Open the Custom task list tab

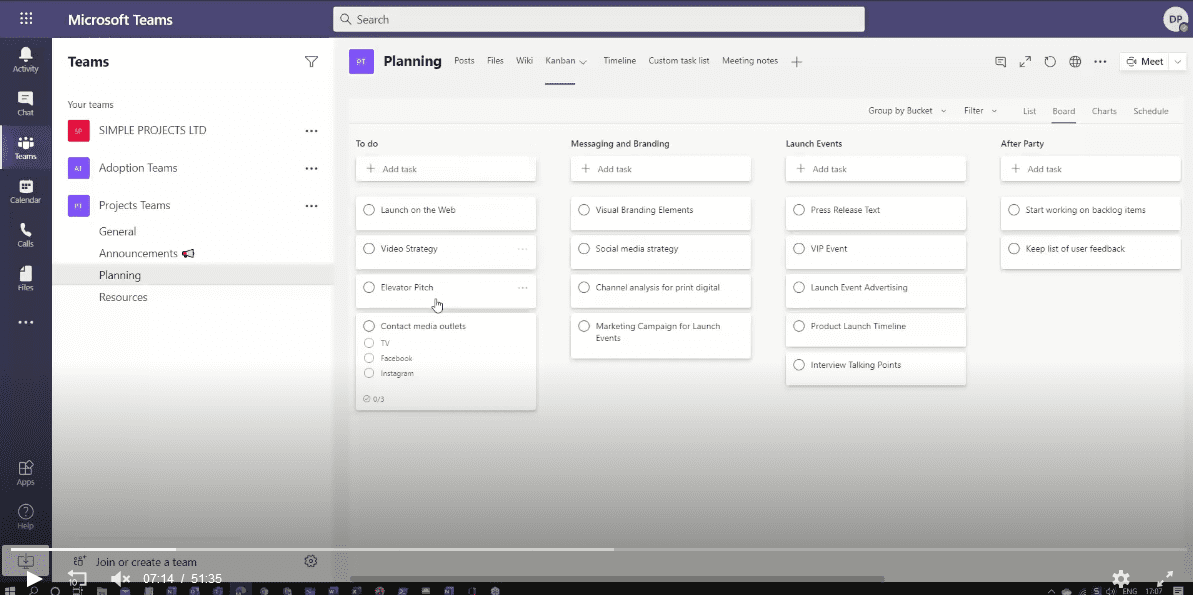679,61
